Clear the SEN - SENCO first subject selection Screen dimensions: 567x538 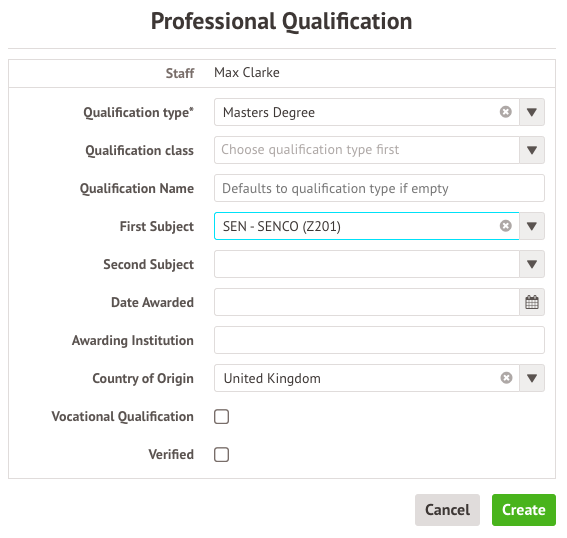tap(506, 226)
